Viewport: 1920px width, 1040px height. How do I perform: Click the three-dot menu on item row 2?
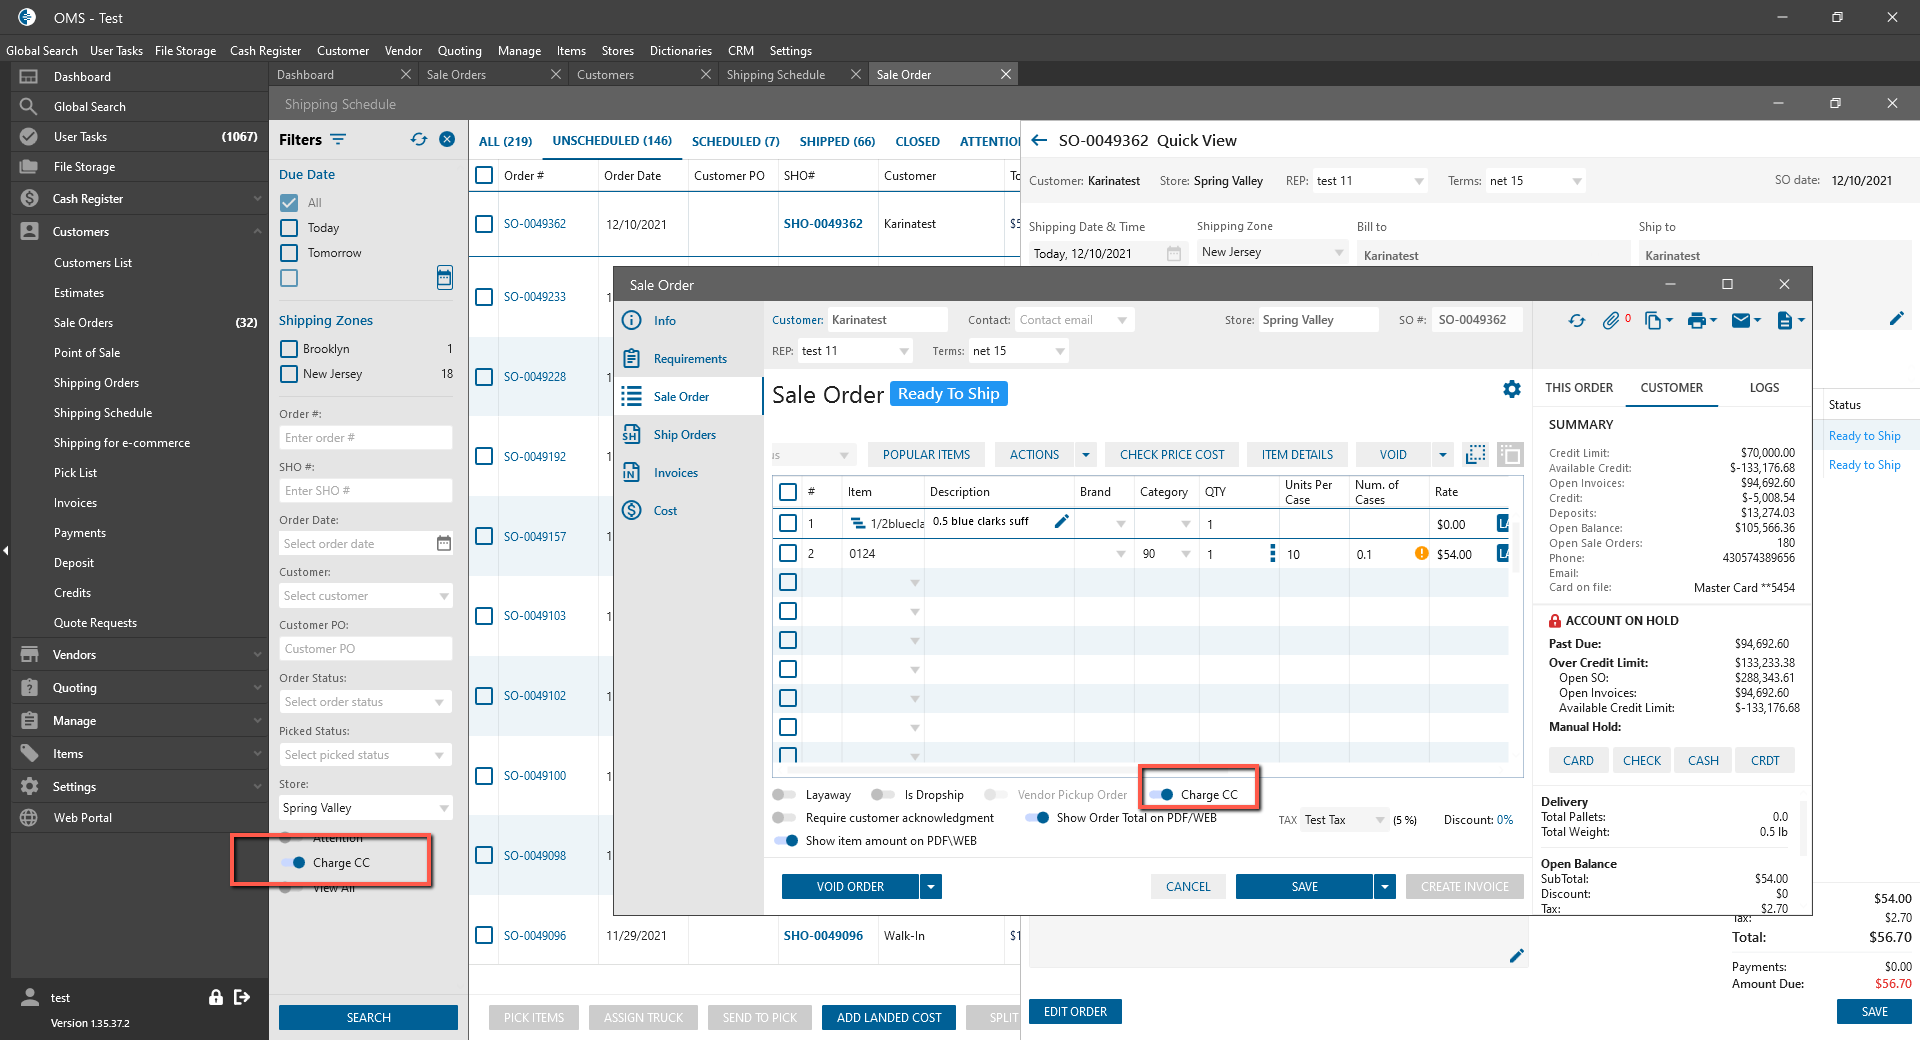coord(1272,553)
